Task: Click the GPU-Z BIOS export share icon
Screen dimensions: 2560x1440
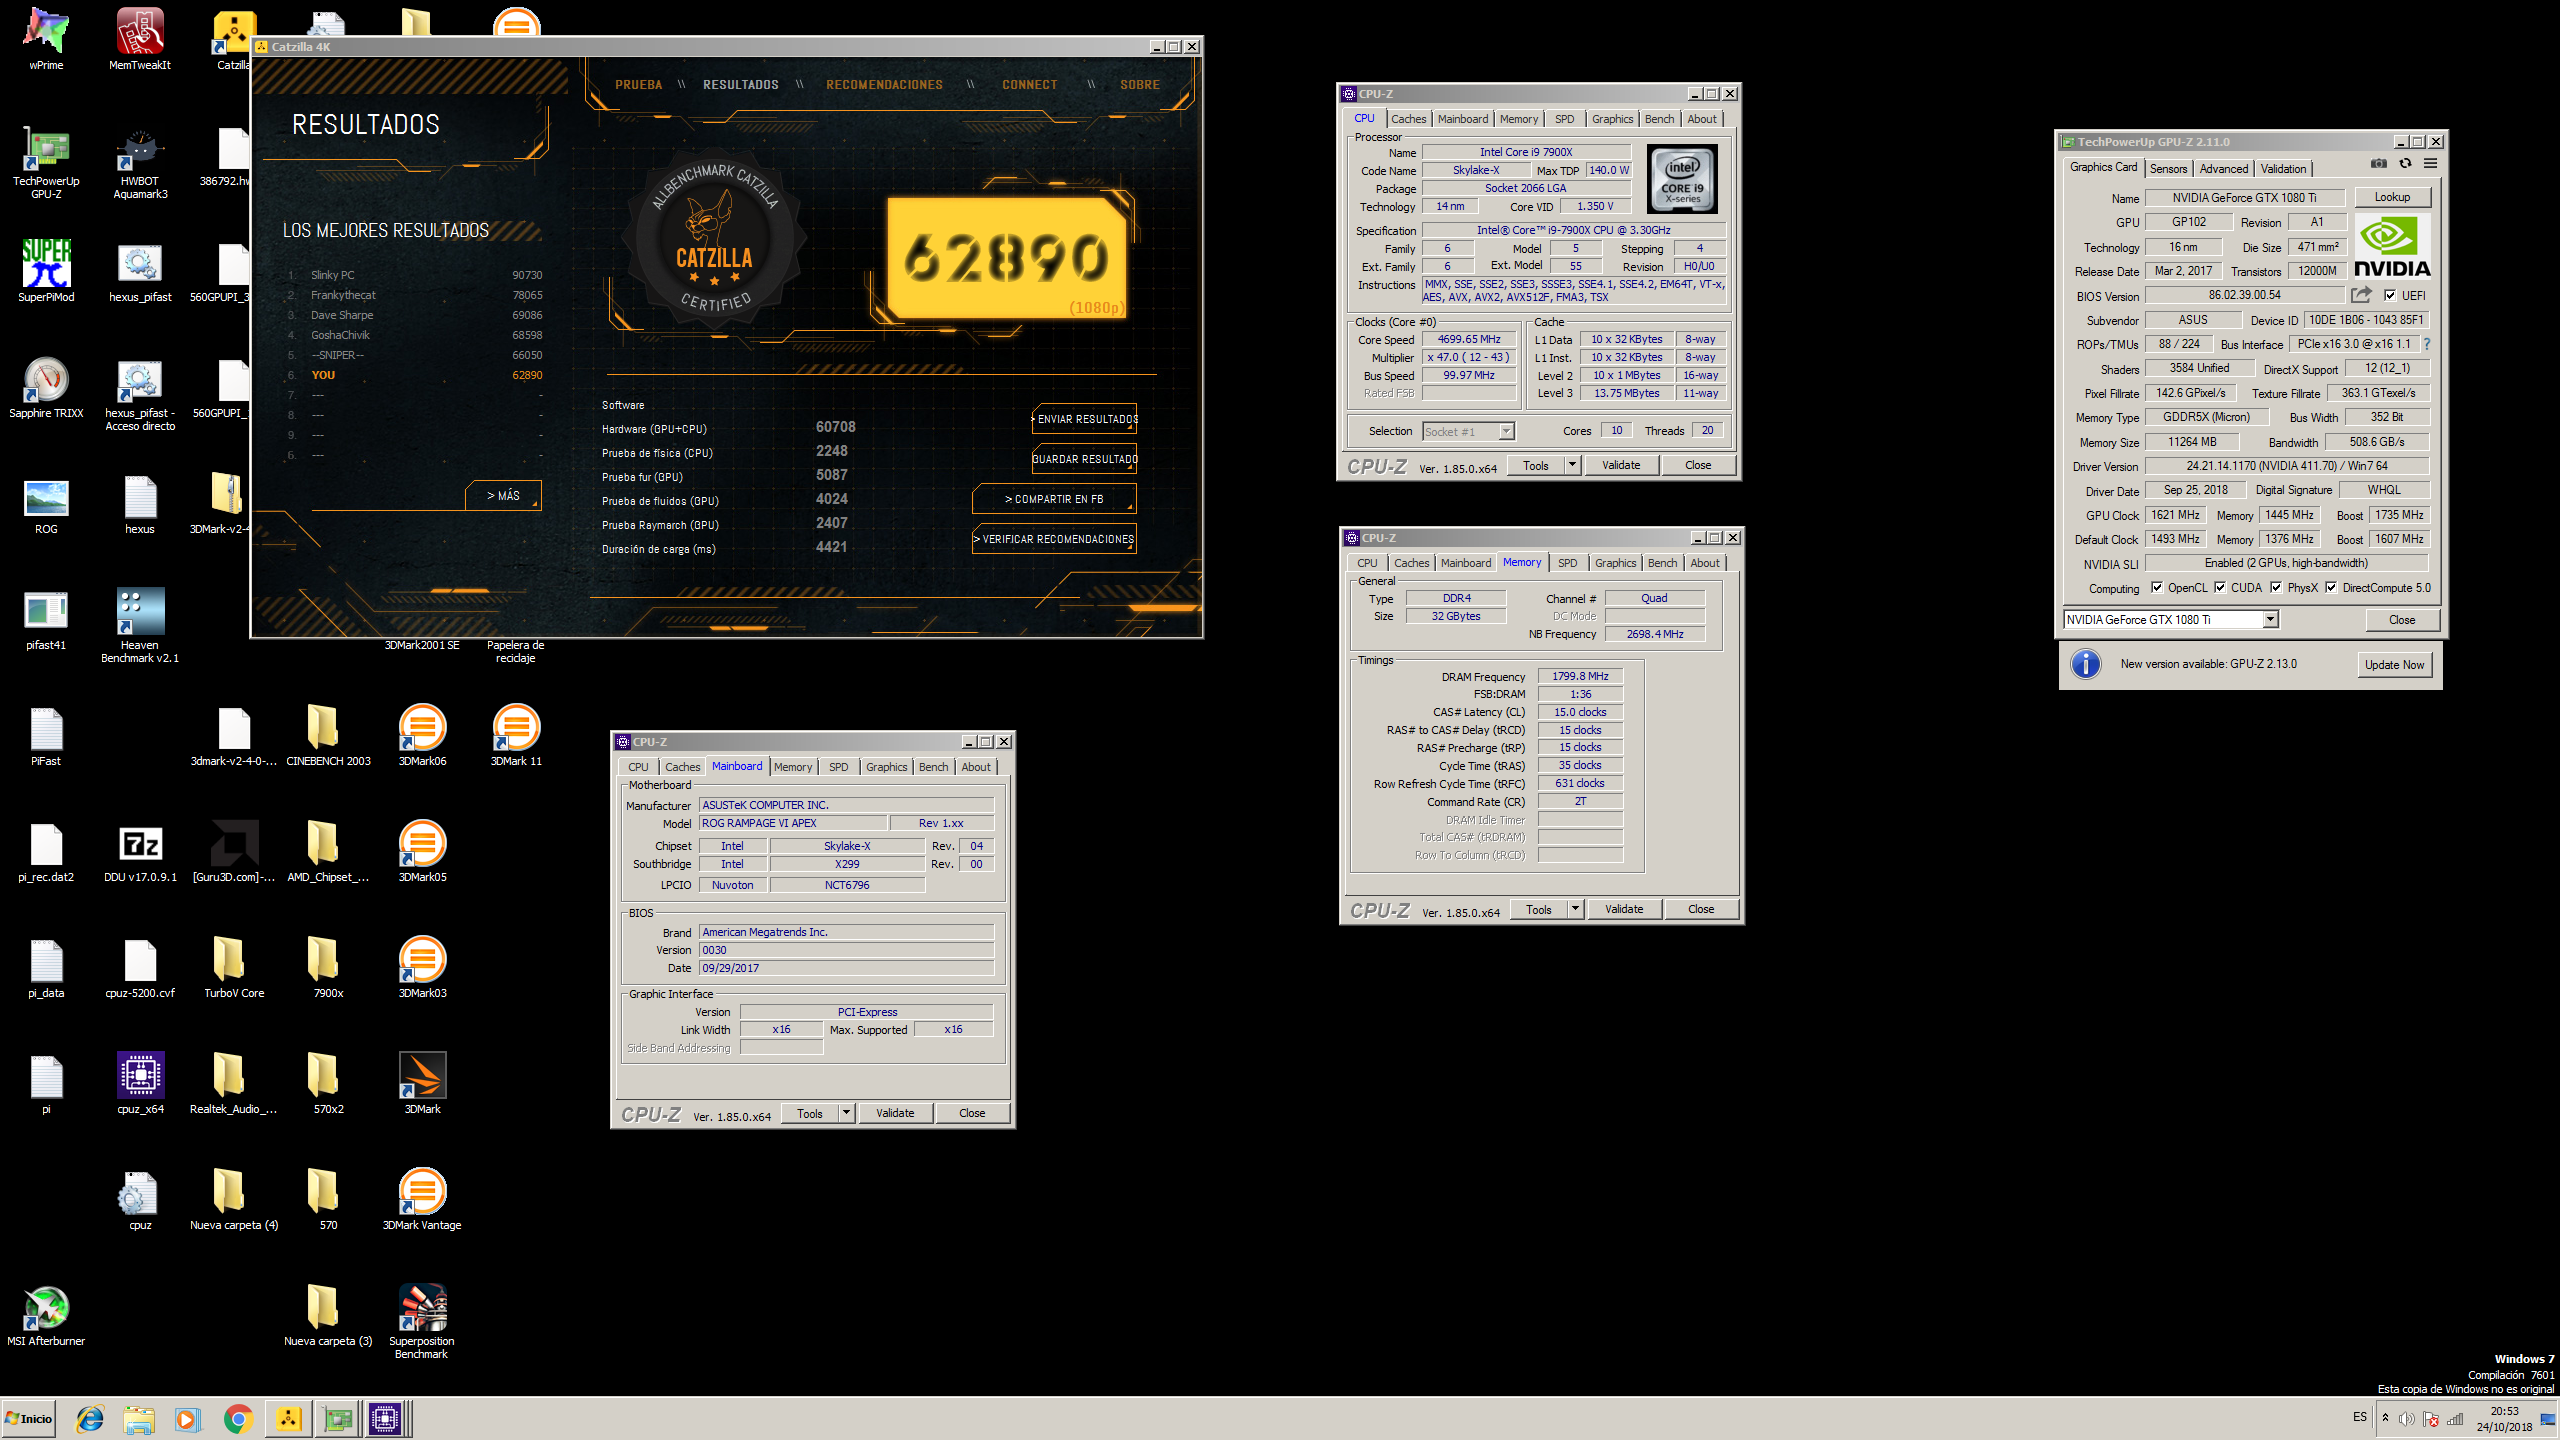Action: tap(2361, 295)
